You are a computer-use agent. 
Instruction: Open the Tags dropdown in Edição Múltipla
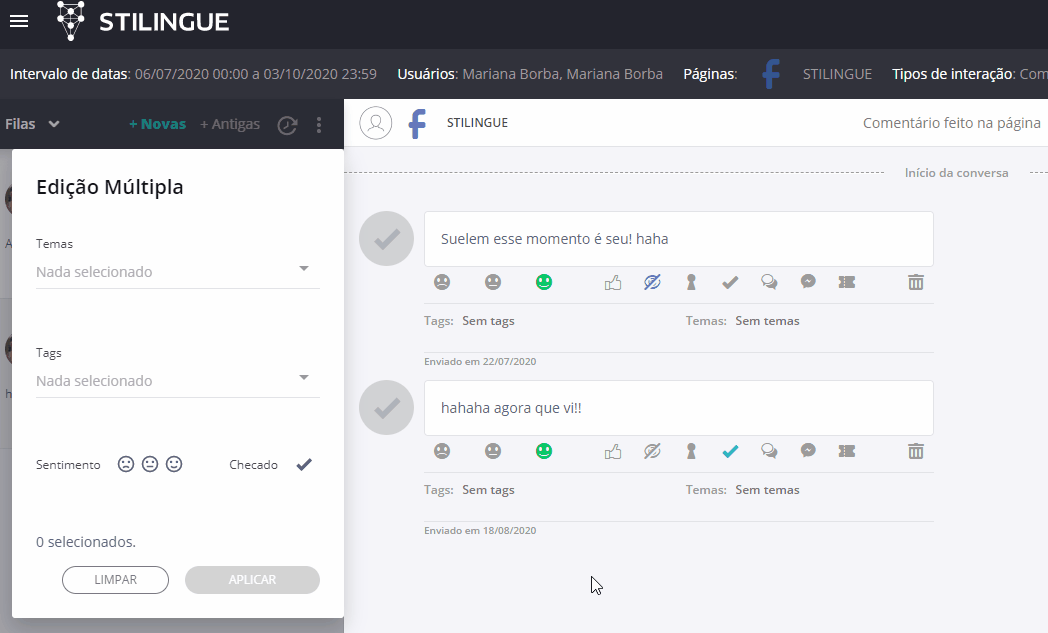pyautogui.click(x=178, y=381)
